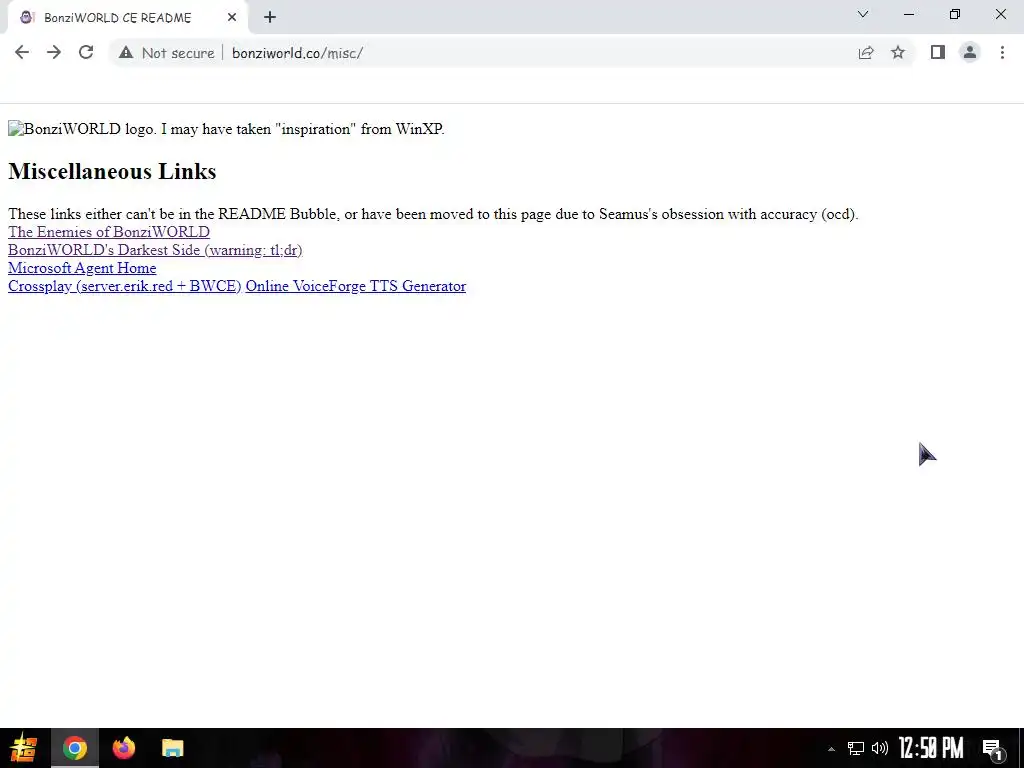The height and width of the screenshot is (768, 1024).
Task: Open the Start menu icon
Action: click(x=24, y=748)
